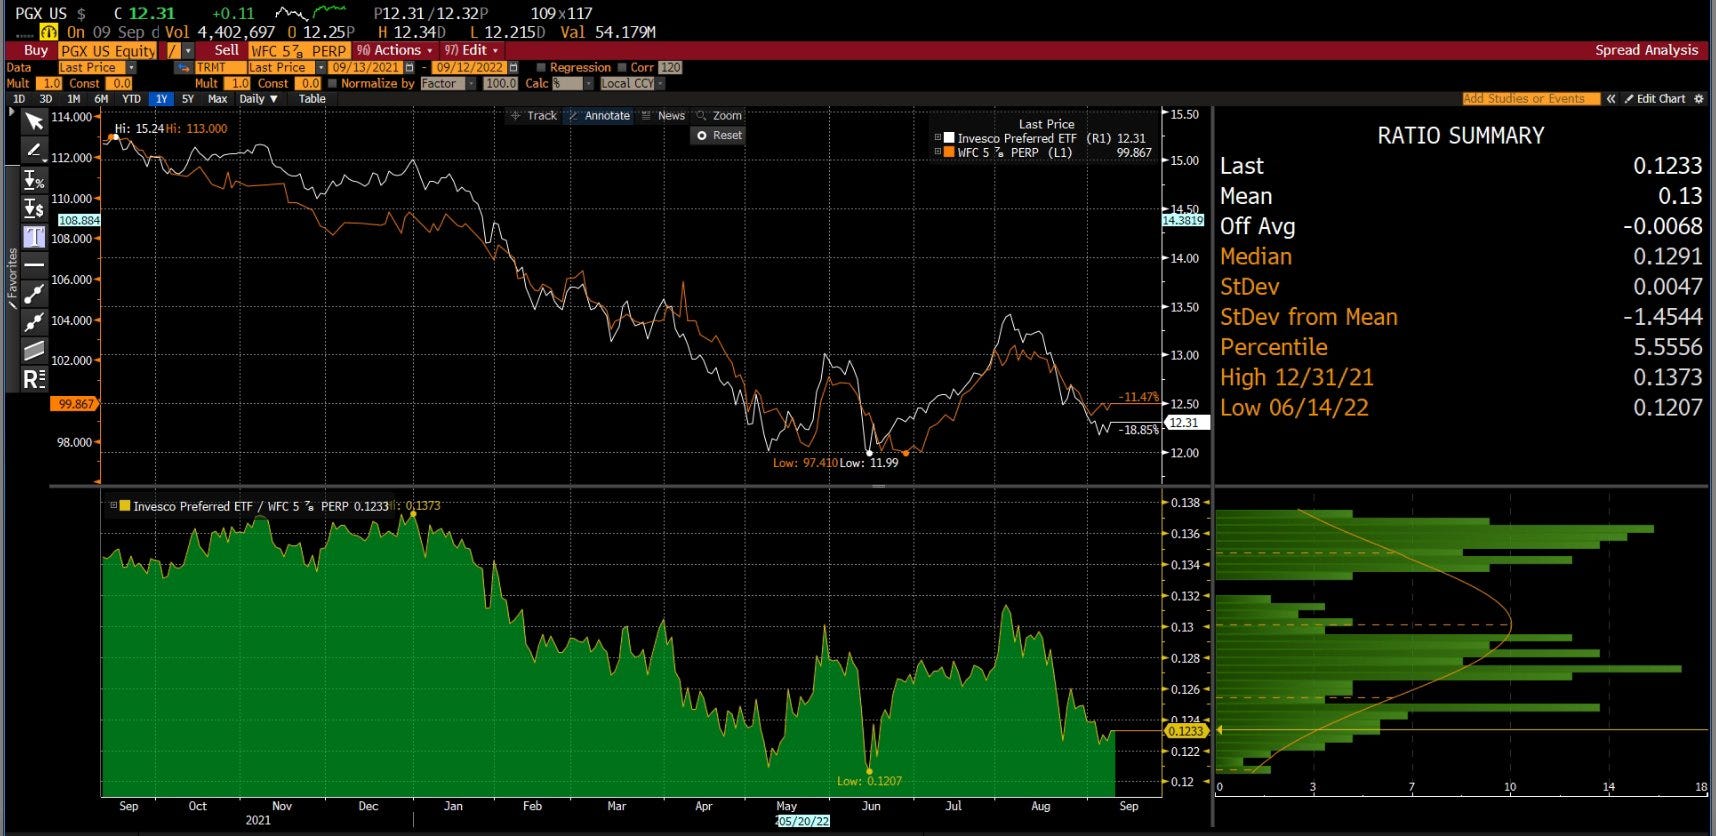Click the PGX US Equity buy field

[x=107, y=50]
